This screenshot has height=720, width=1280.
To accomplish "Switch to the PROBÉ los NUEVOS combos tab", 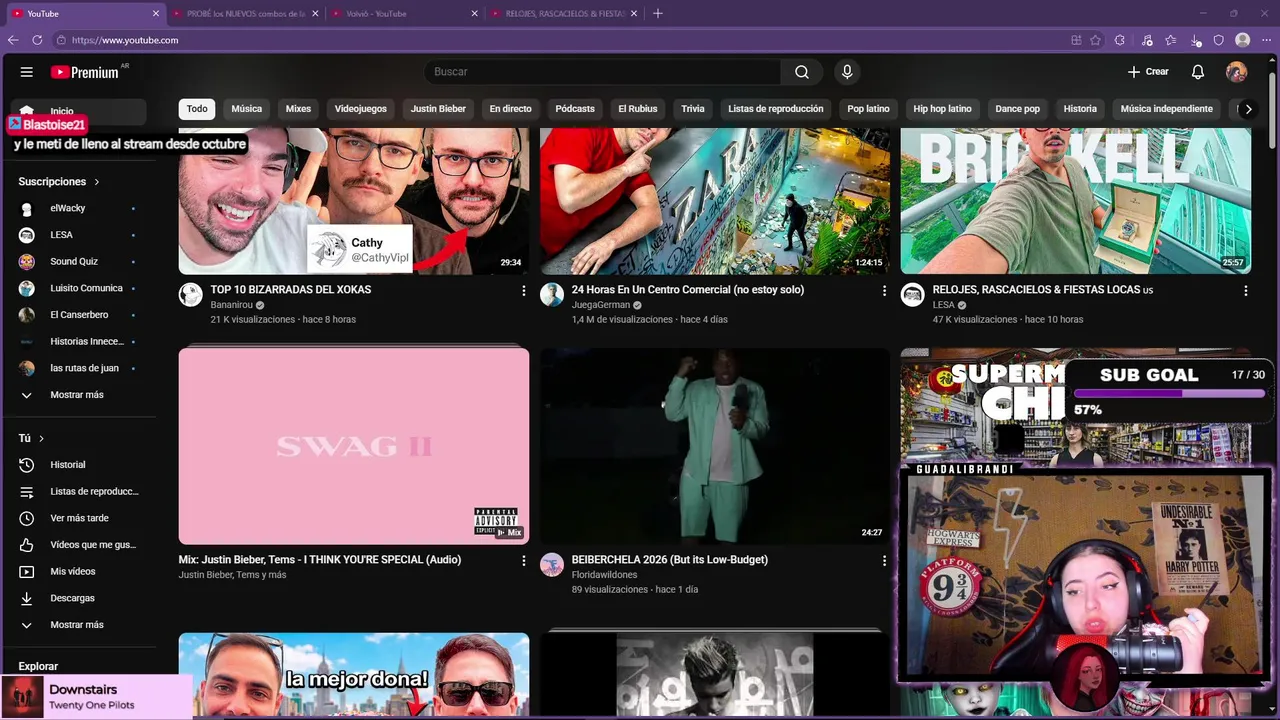I will pos(245,14).
